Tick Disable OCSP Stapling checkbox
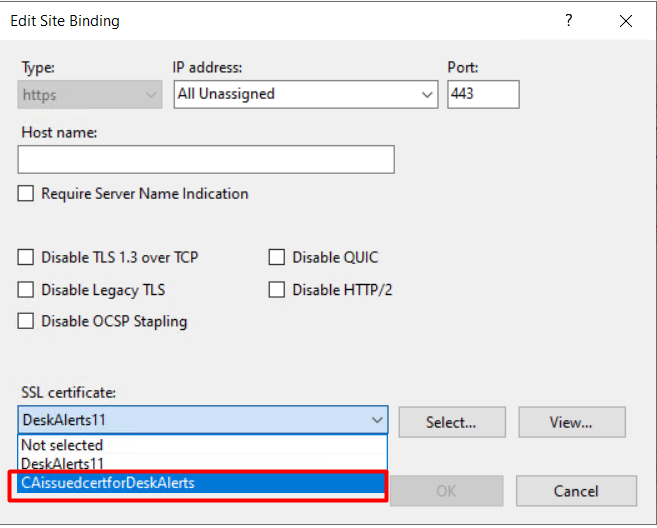Viewport: 657px width, 528px height. [26, 322]
